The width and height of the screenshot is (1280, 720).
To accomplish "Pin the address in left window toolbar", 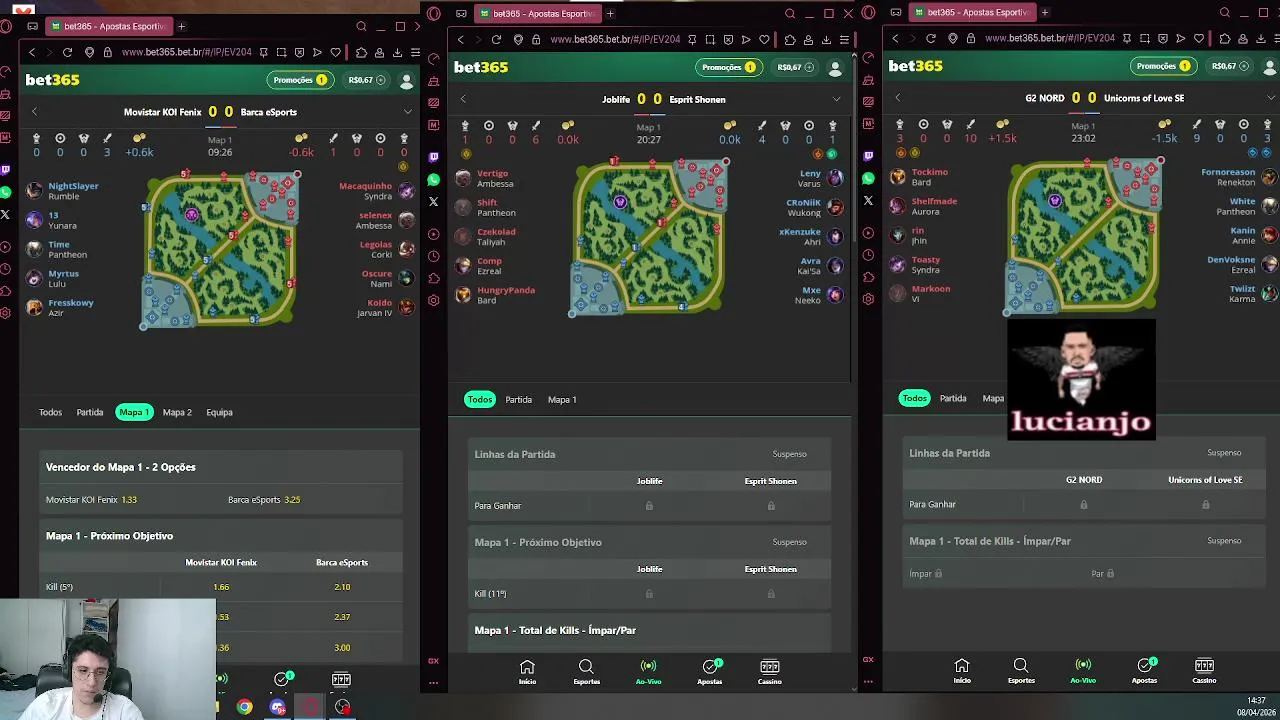I will 264,52.
